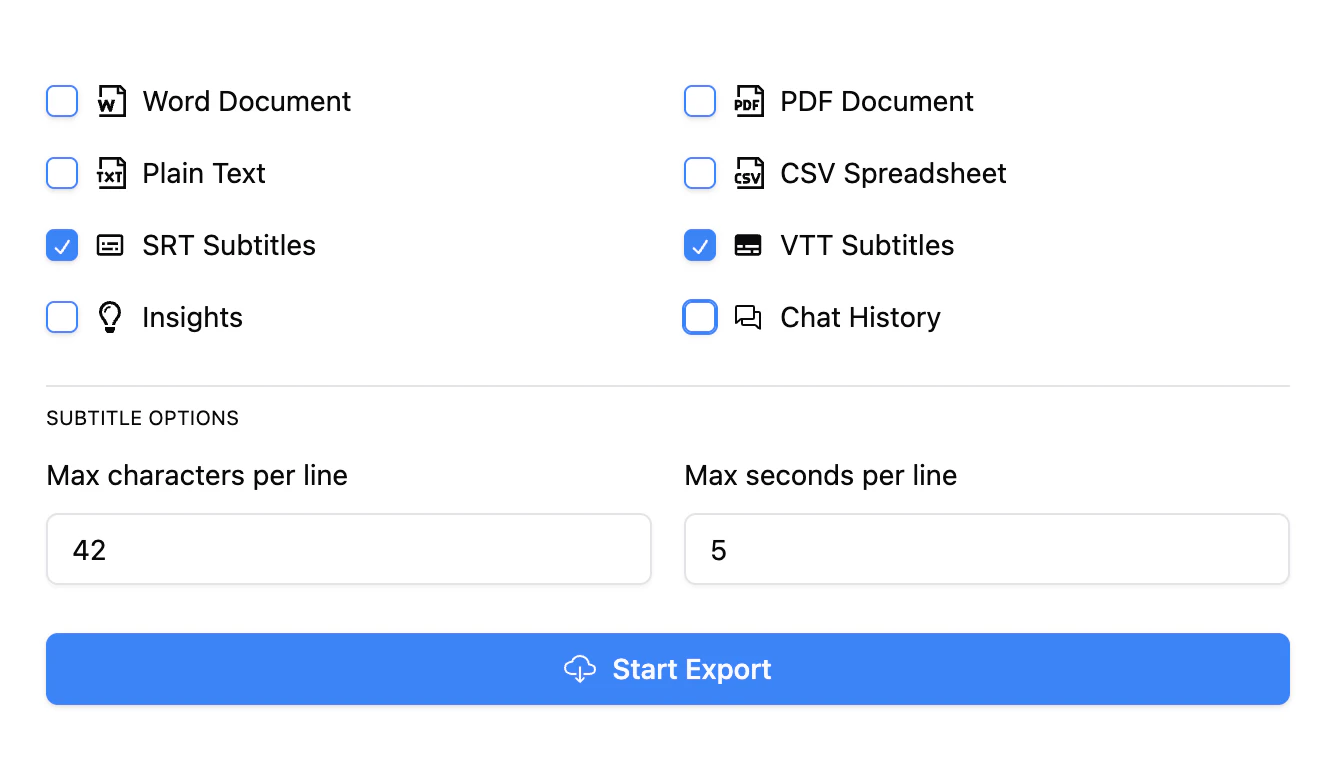
Task: Click the PDF Document file icon
Action: [748, 101]
